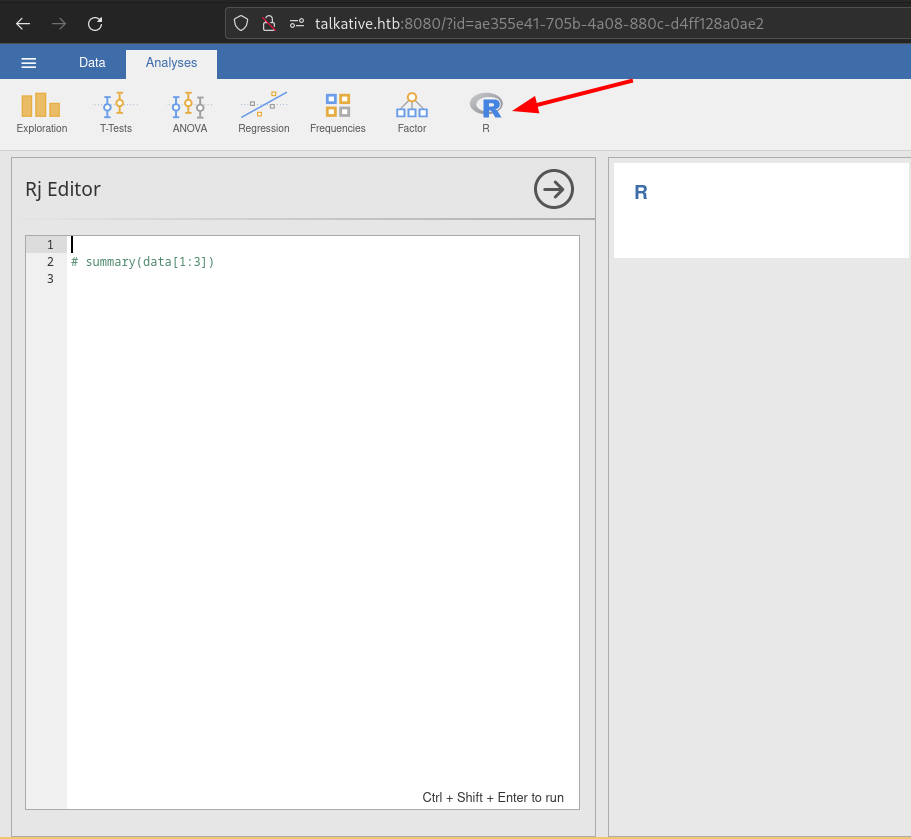
Task: Run code with the Rj Editor arrow
Action: pyautogui.click(x=554, y=189)
